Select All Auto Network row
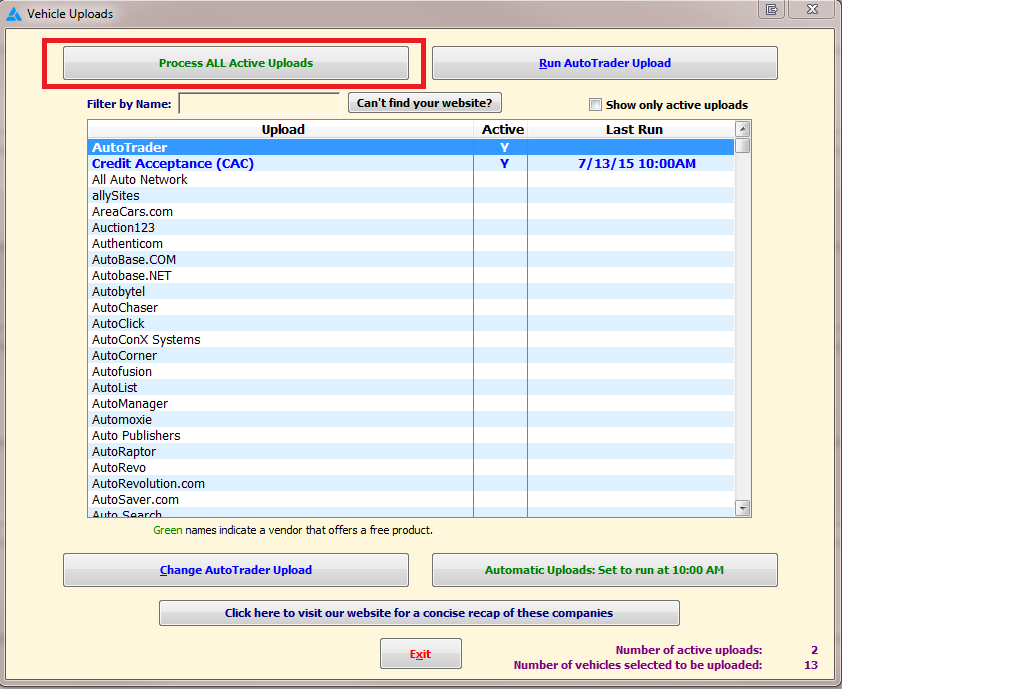The image size is (1031, 689). coord(411,179)
